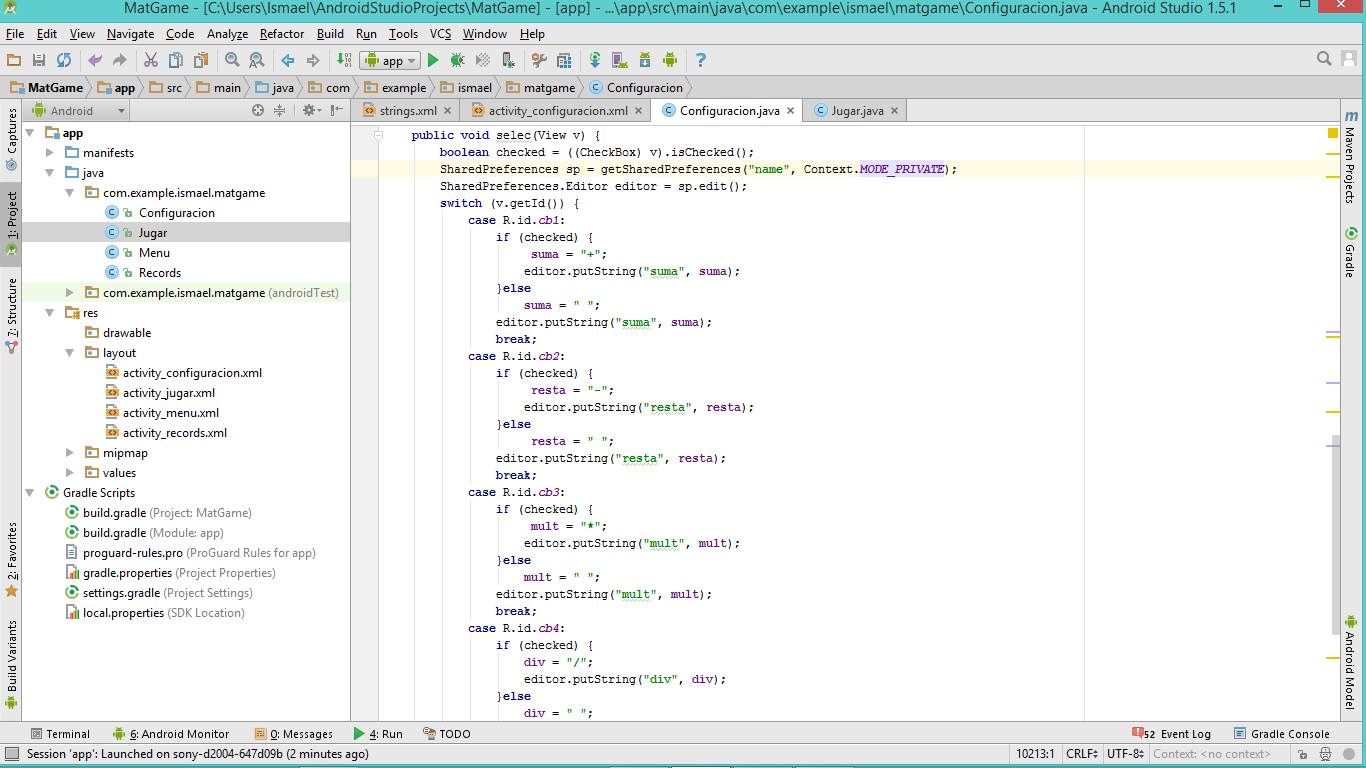
Task: Collapse the app module tree node
Action: pyautogui.click(x=30, y=132)
